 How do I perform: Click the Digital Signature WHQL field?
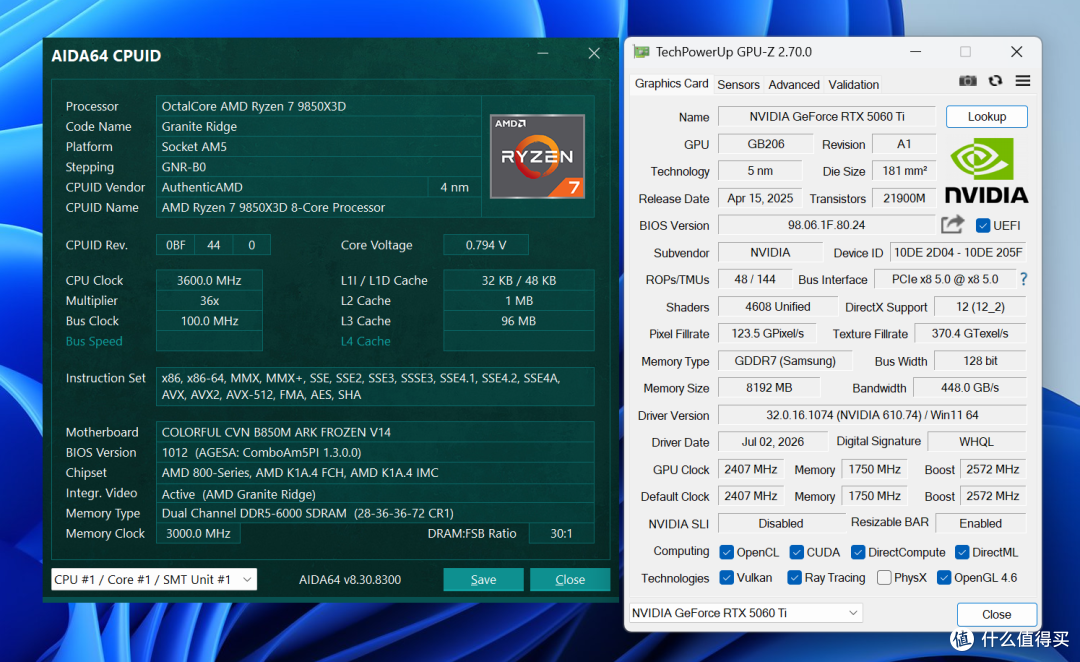[x=976, y=442]
